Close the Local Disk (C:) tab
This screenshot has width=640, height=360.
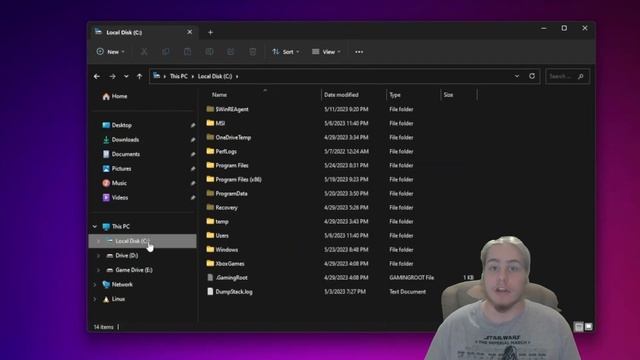(189, 32)
